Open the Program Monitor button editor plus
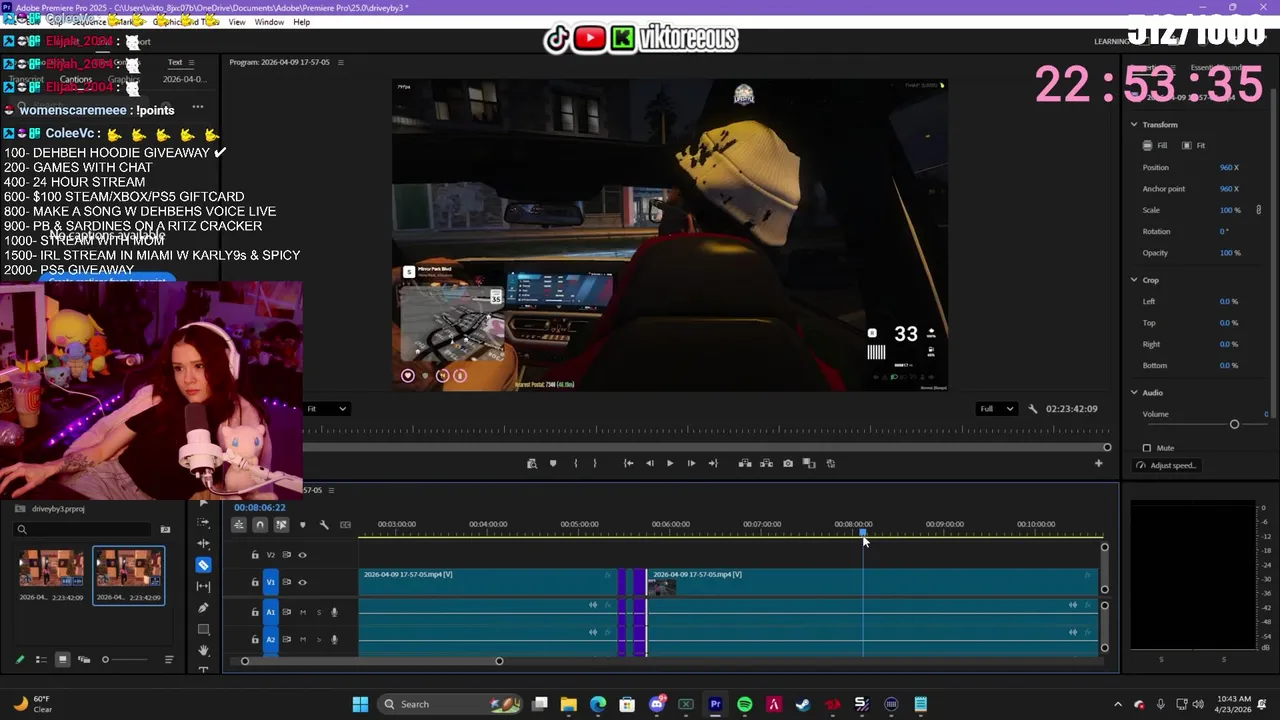This screenshot has height=720, width=1280. point(1098,463)
